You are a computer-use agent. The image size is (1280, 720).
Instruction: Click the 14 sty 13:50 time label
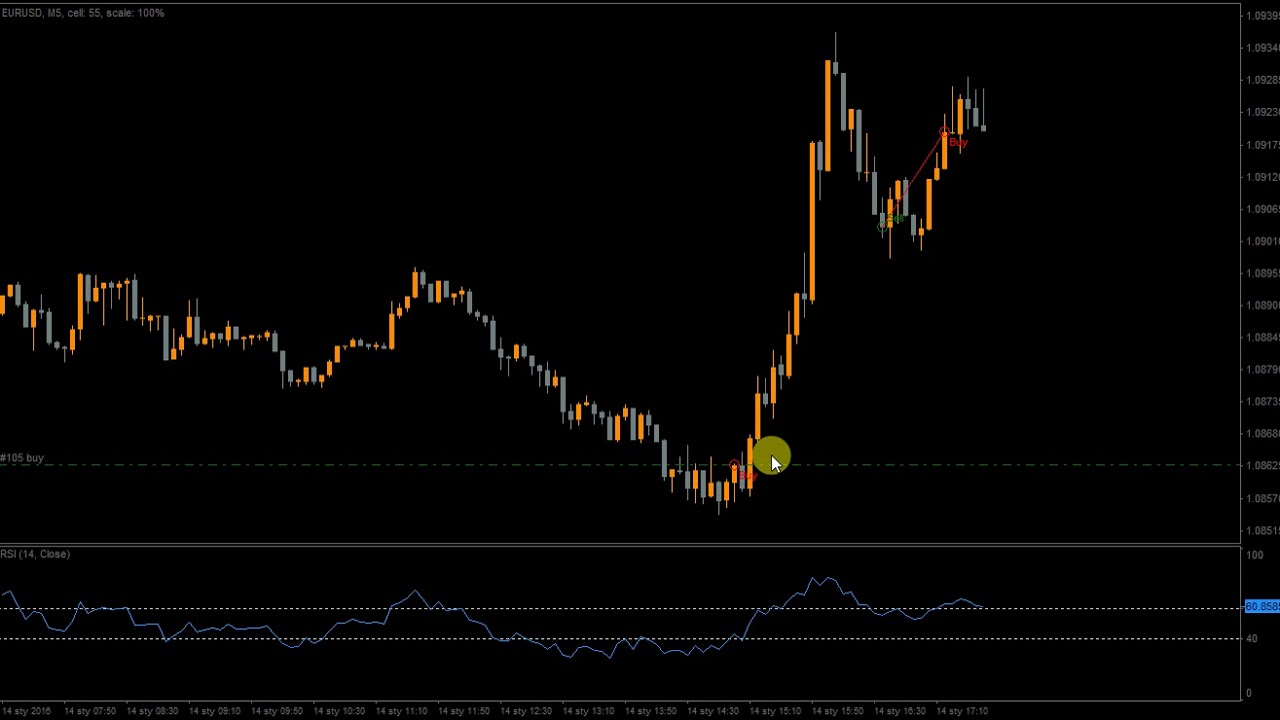pos(650,711)
